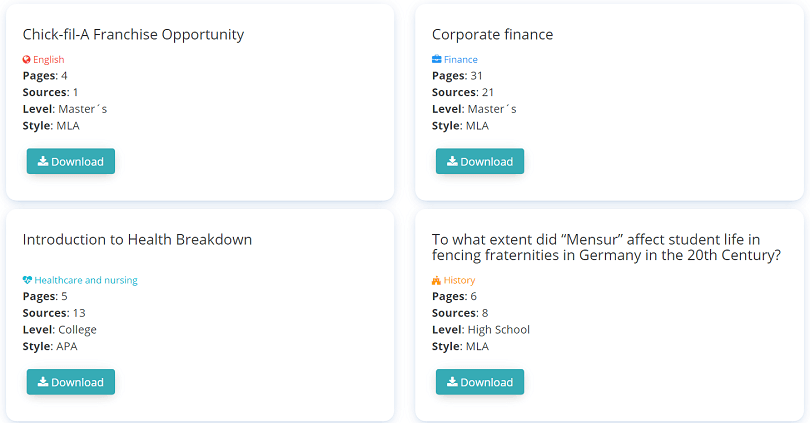Viewport: 810px width, 423px height.
Task: Click download arrow icon in Corporate finance card
Action: tap(452, 161)
